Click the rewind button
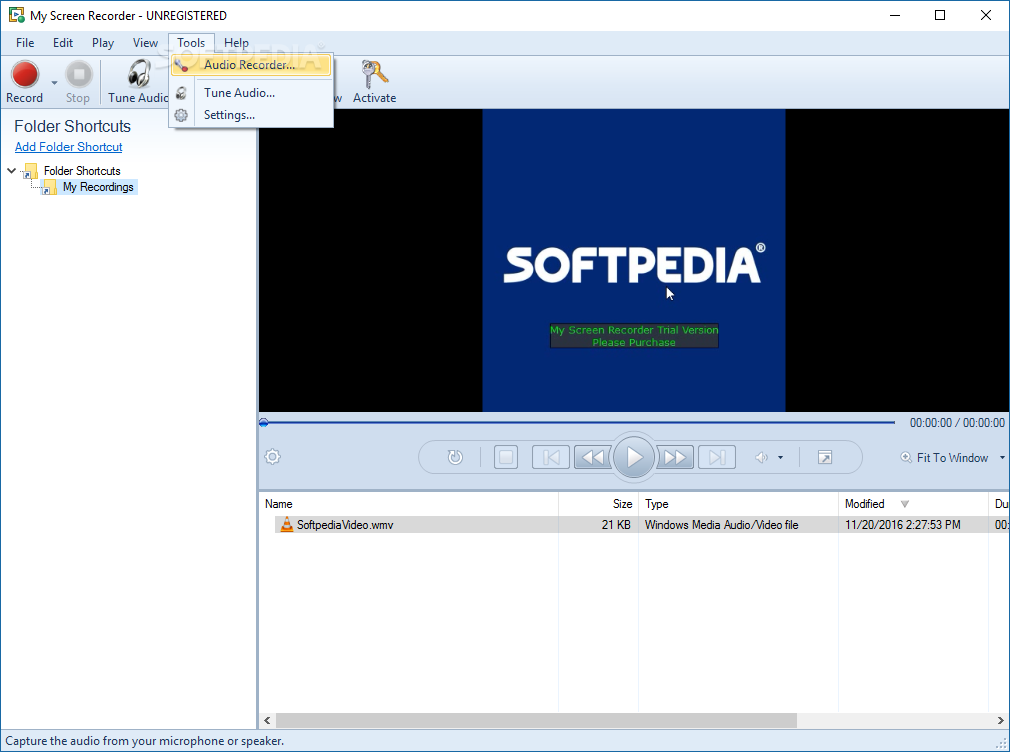 pos(592,458)
